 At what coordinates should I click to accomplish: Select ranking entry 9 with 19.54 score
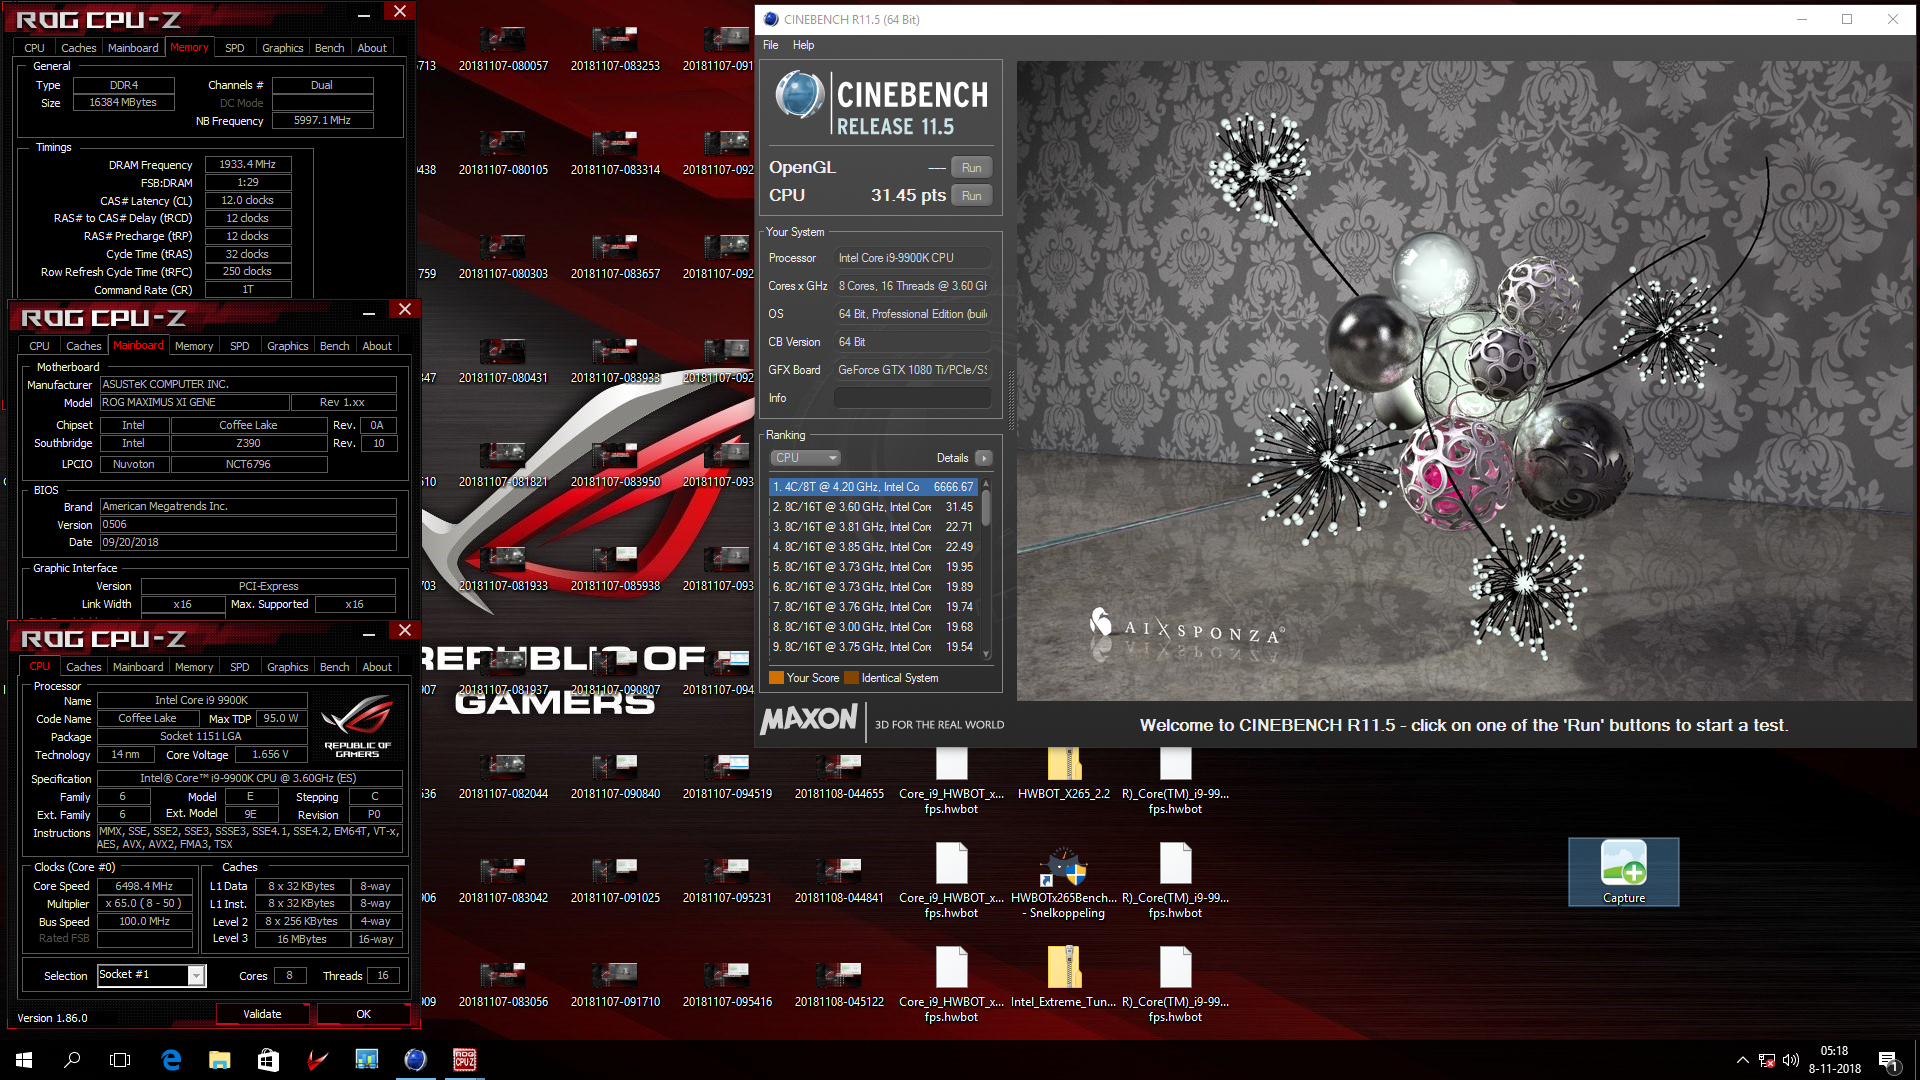click(x=873, y=647)
